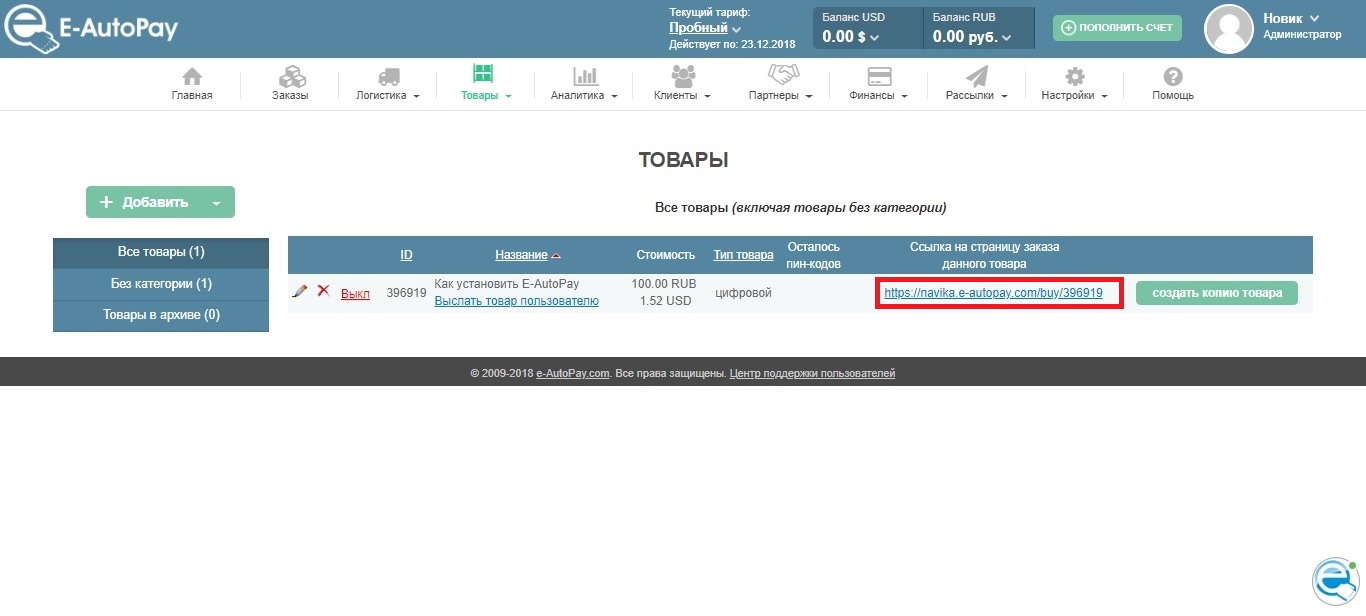Click the Партнеры handshake icon
Screen dimensions: 1366x616
point(781,76)
